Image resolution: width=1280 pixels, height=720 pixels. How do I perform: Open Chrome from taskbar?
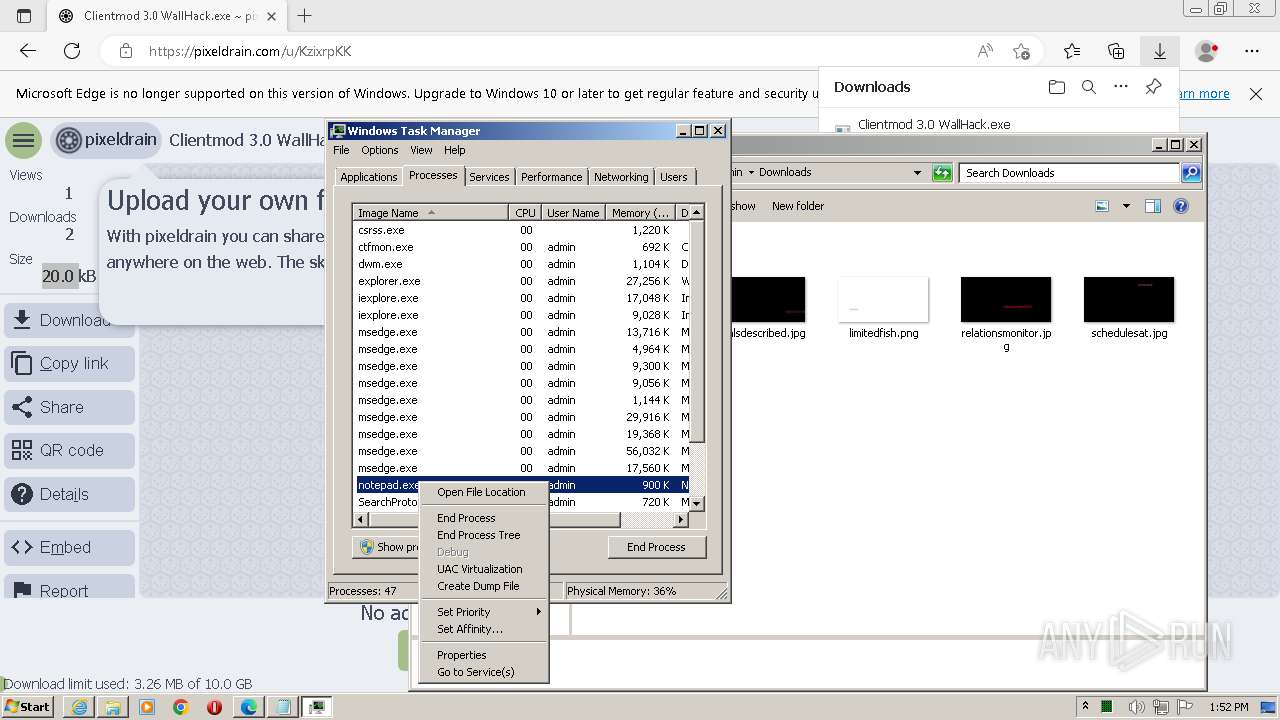tap(181, 707)
